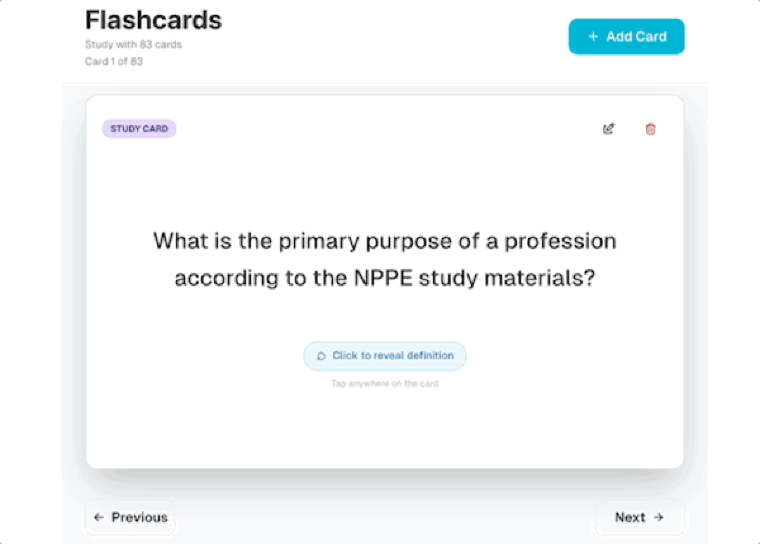Image resolution: width=760 pixels, height=544 pixels.
Task: Advance to the Next card
Action: (639, 517)
